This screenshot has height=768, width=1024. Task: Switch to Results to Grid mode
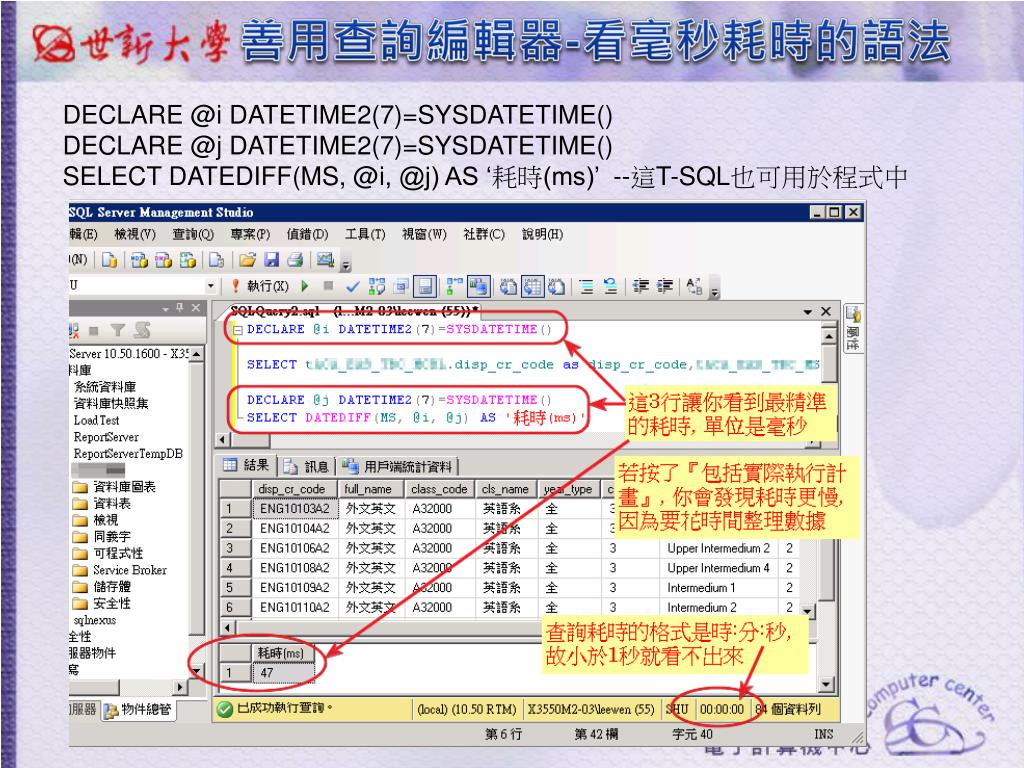click(x=532, y=286)
